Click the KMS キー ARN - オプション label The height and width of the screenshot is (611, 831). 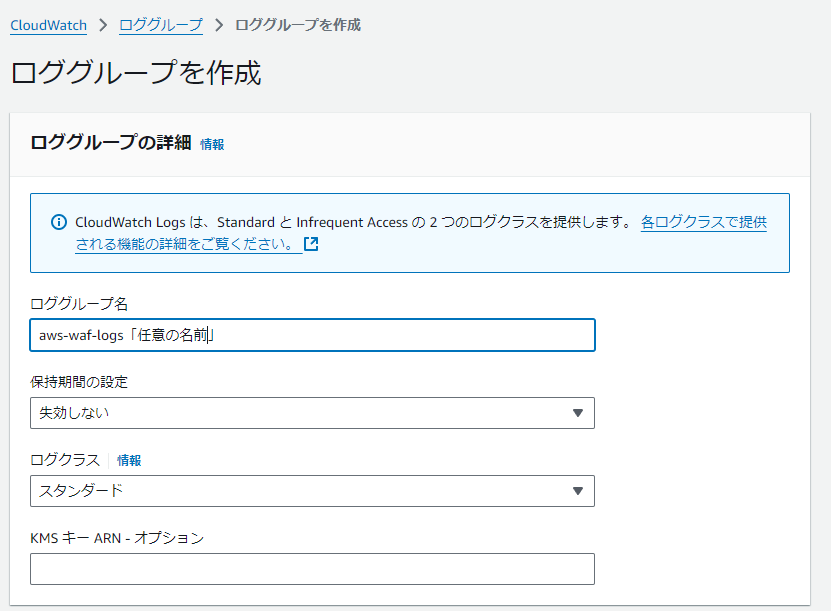[x=117, y=538]
